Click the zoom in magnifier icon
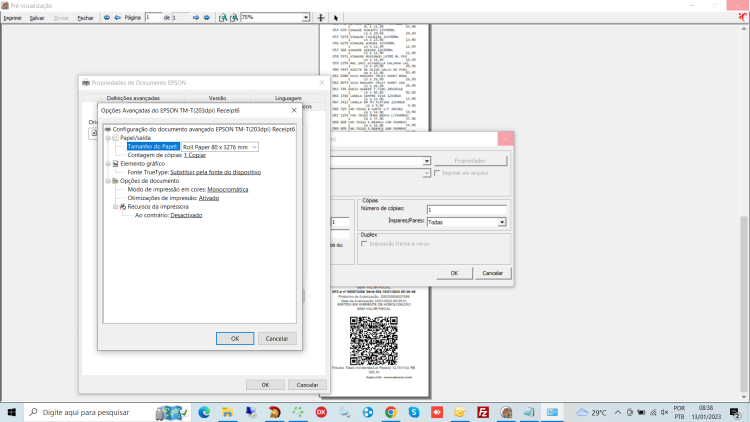The height and width of the screenshot is (422, 750). tap(223, 18)
